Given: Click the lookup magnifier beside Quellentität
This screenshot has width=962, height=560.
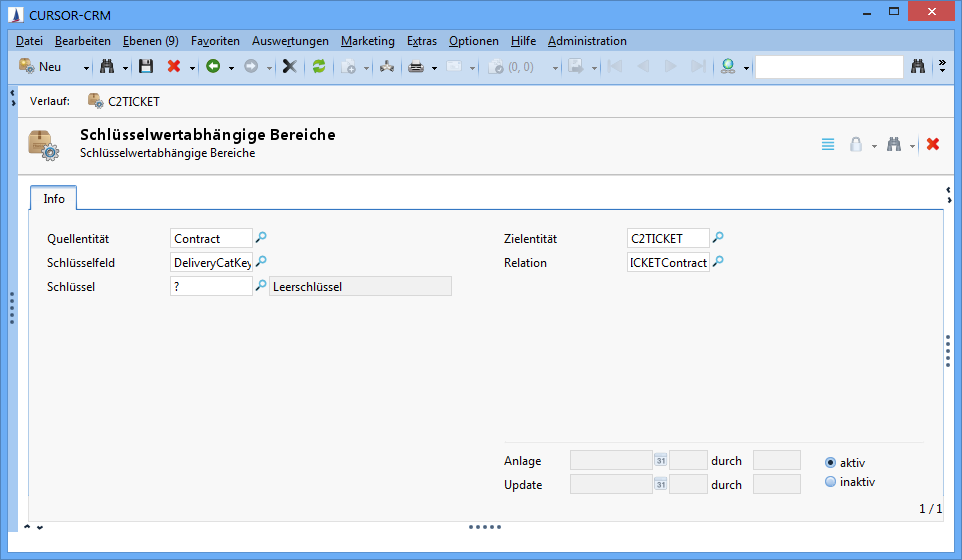Looking at the screenshot, I should (x=262, y=238).
